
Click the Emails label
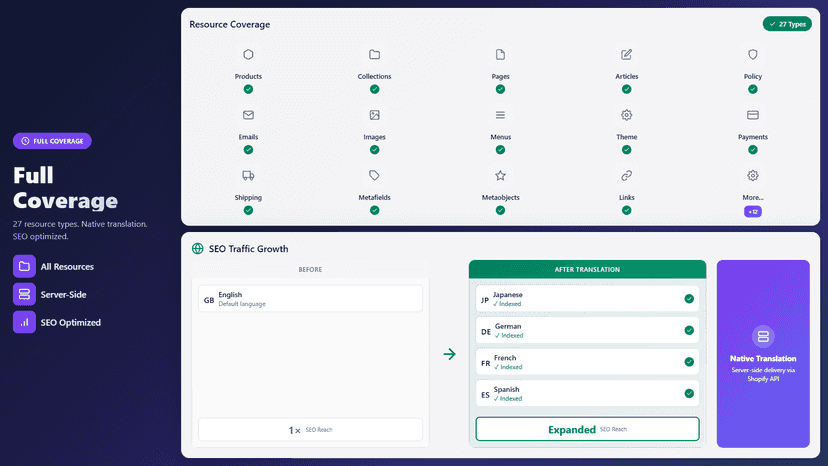point(248,137)
